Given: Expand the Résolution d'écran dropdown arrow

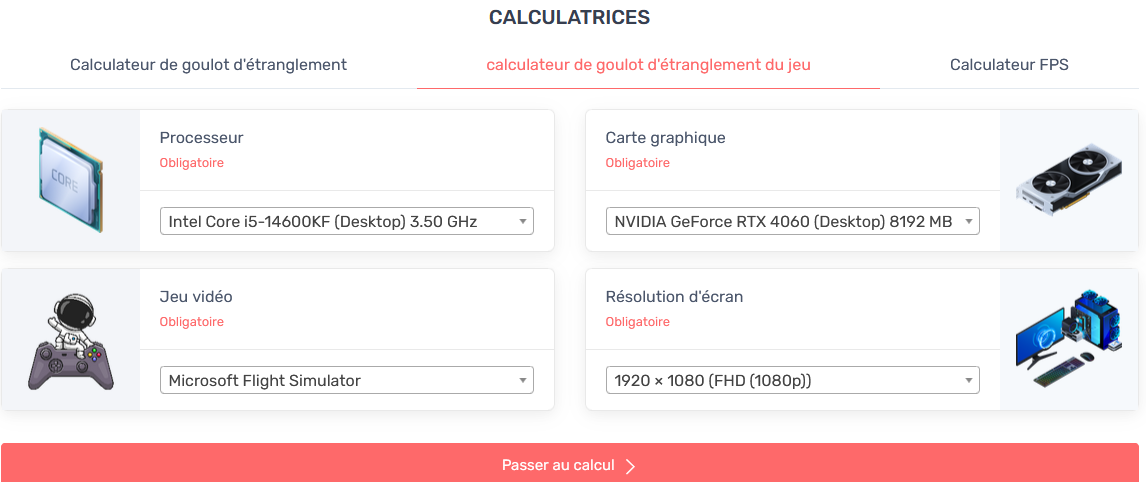Looking at the screenshot, I should click(x=968, y=381).
